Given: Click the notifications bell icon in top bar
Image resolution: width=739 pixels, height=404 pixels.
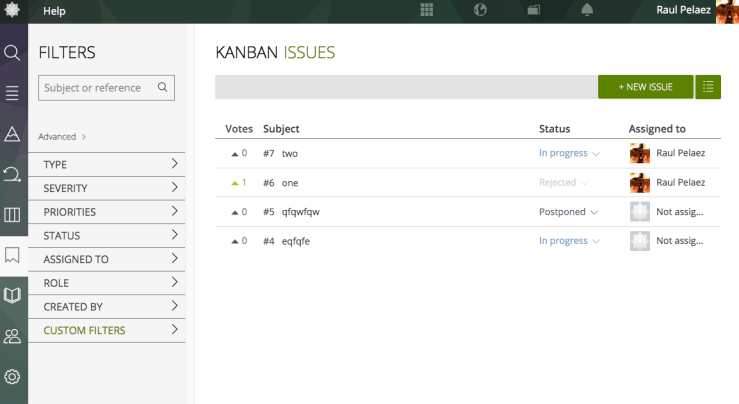Looking at the screenshot, I should coord(586,10).
